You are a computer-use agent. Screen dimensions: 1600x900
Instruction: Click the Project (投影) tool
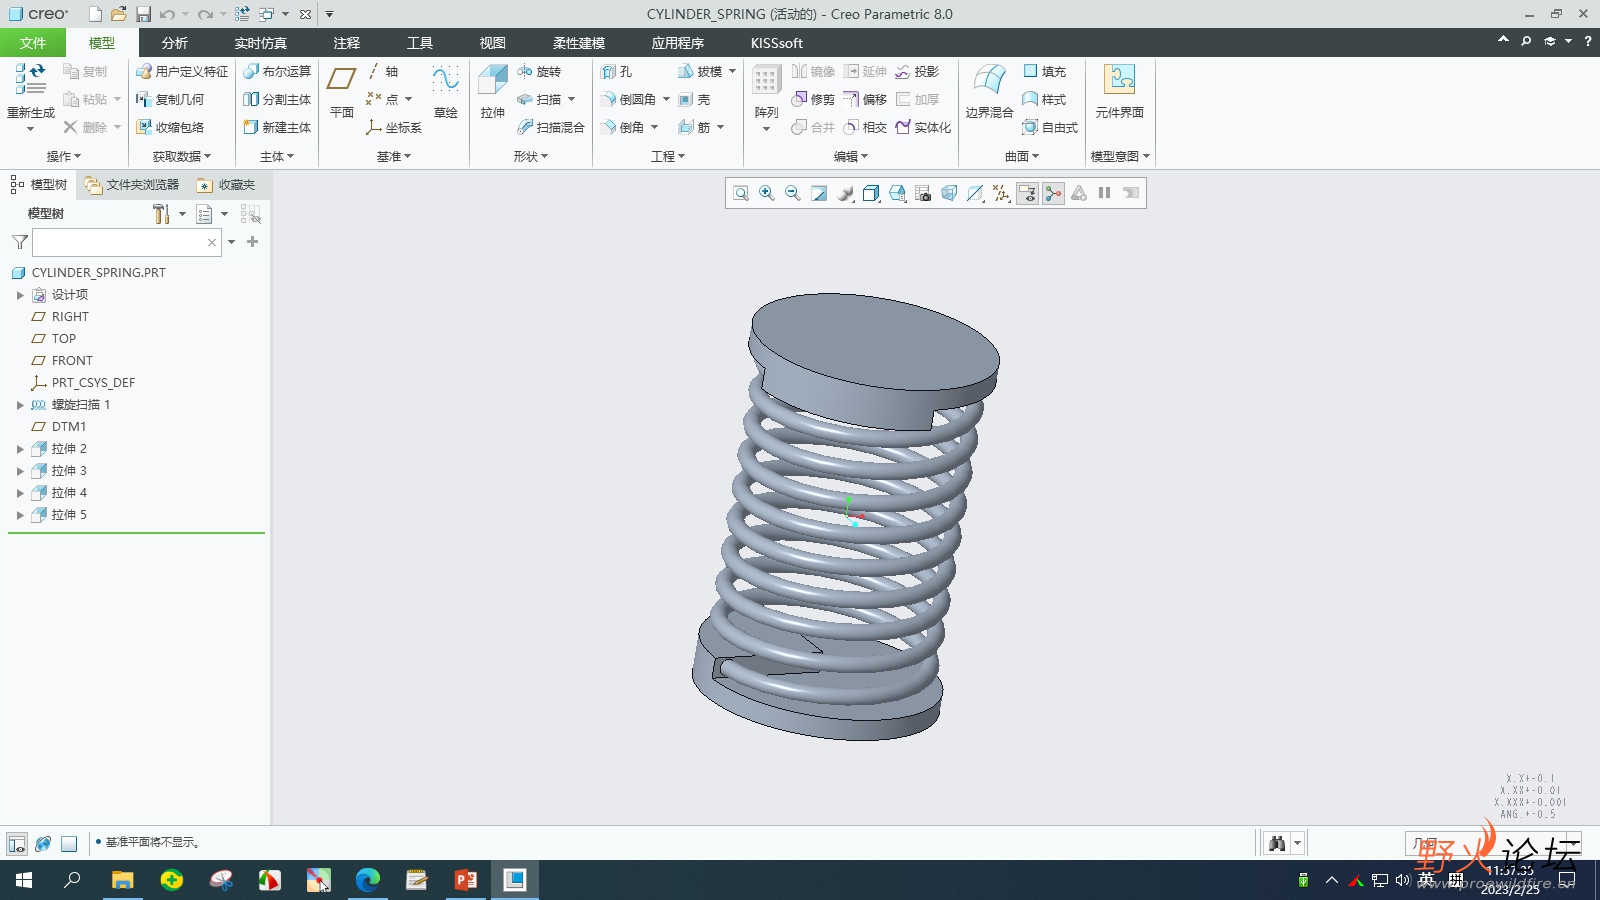[917, 72]
